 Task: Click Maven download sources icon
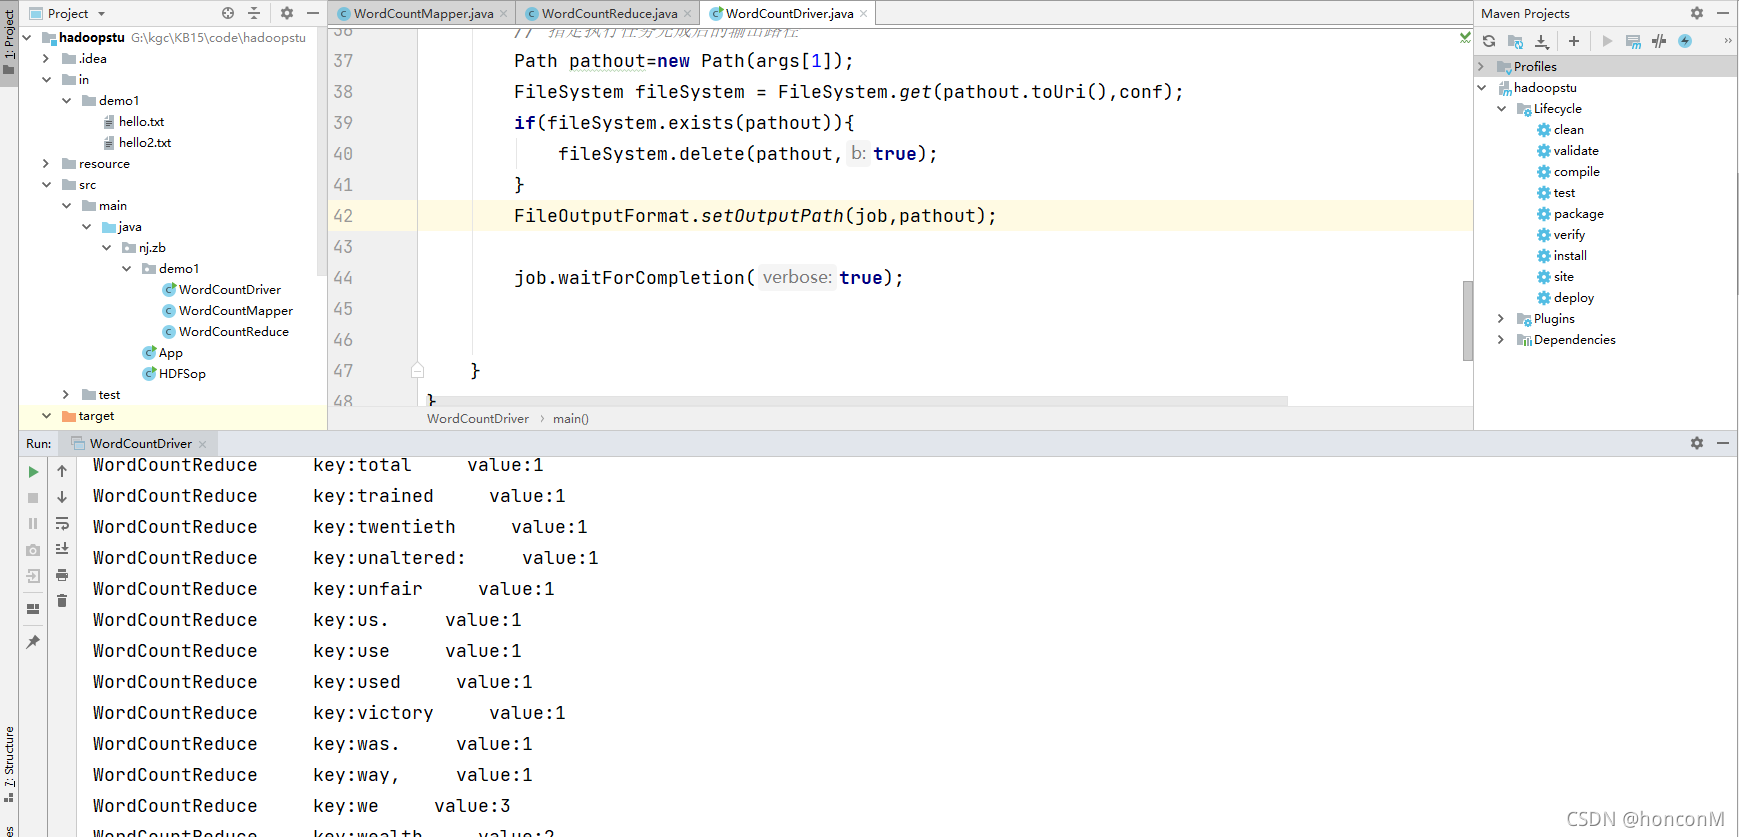tap(1542, 41)
